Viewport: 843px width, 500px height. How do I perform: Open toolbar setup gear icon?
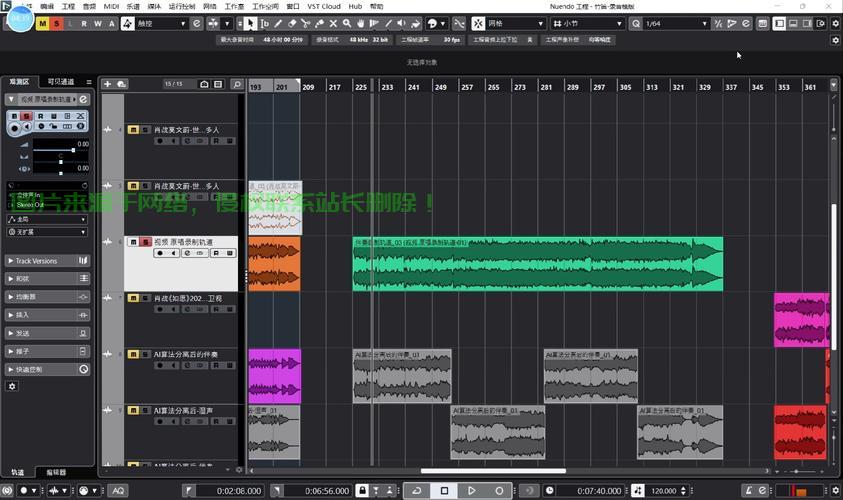(x=835, y=24)
